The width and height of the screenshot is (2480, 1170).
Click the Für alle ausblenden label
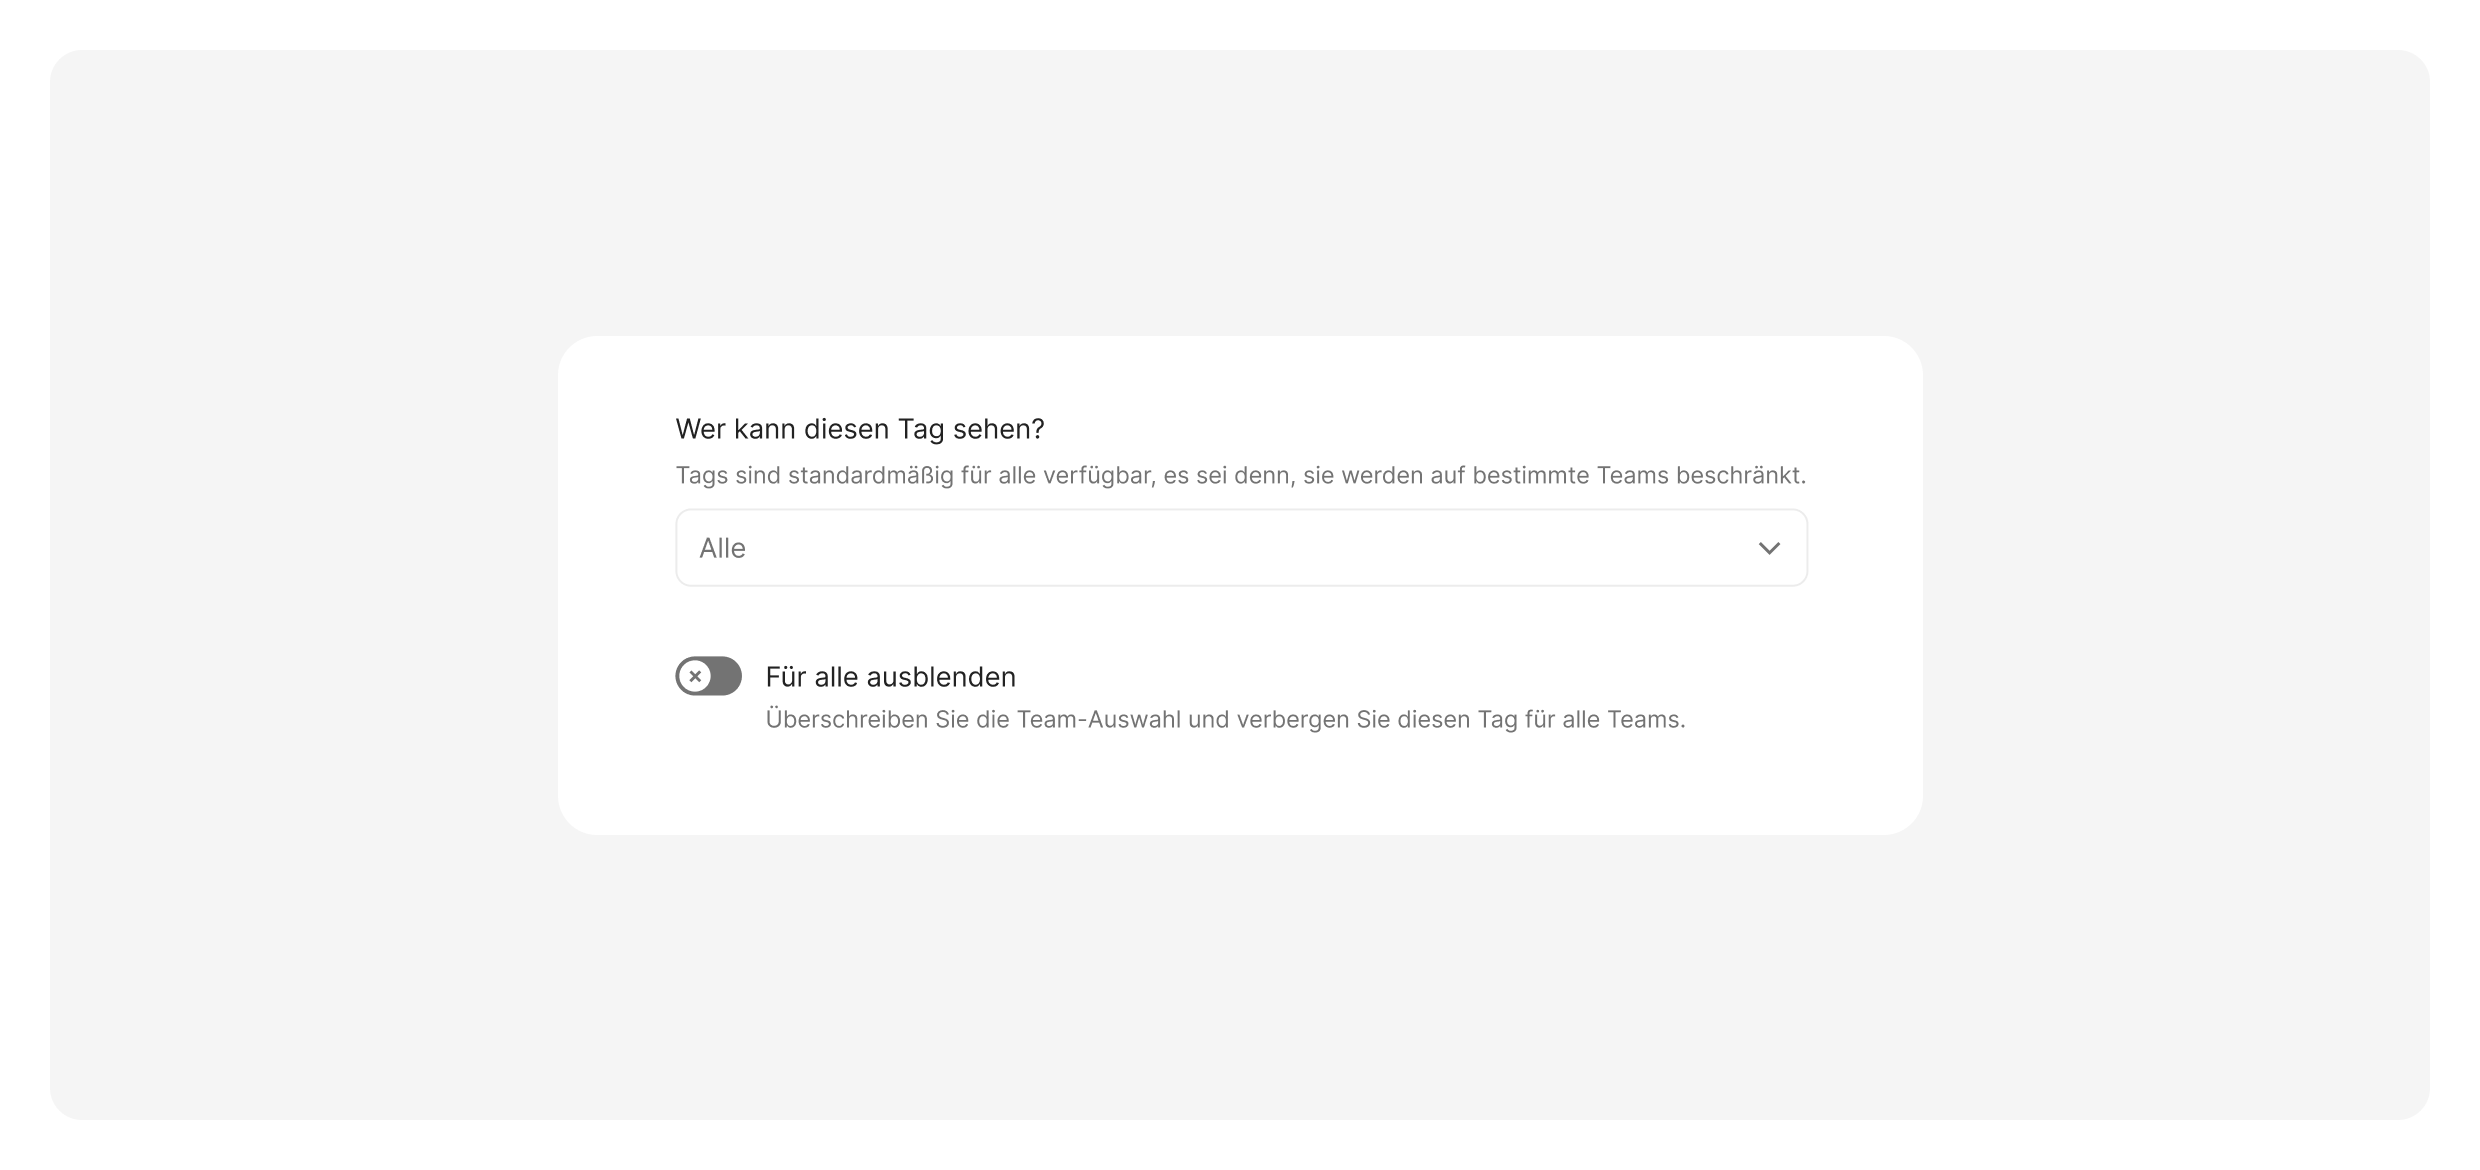tap(891, 676)
